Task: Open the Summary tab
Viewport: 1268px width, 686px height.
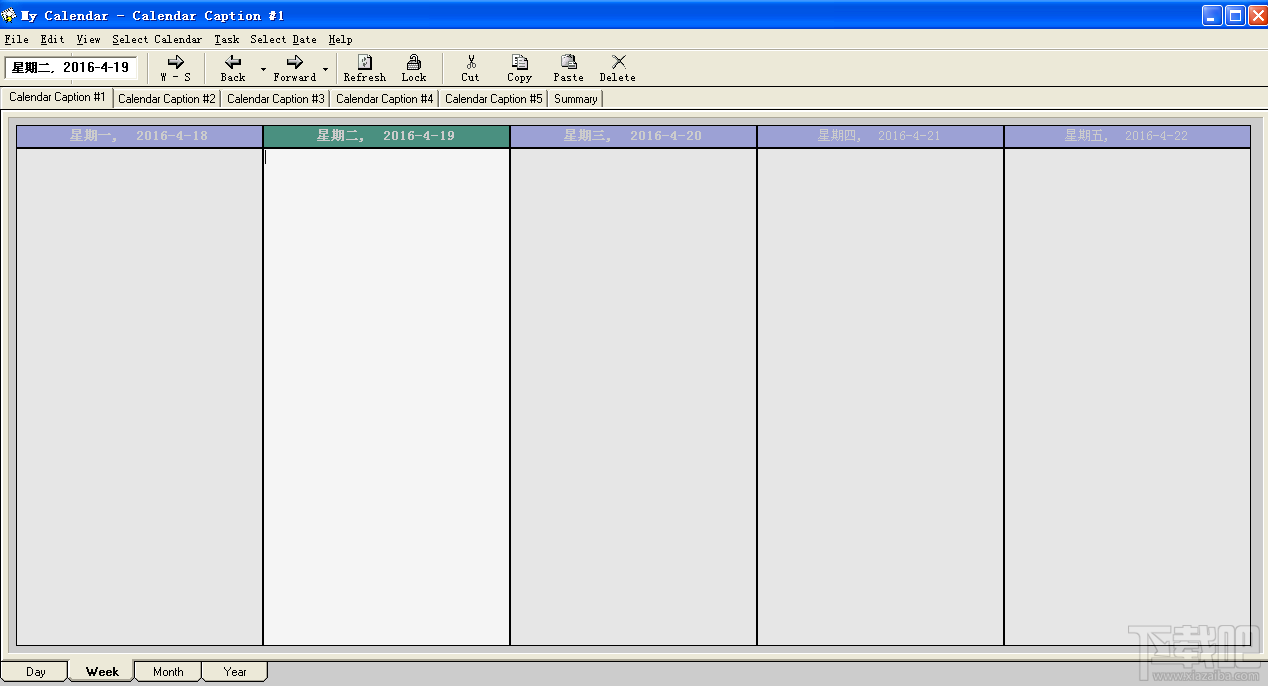Action: (575, 98)
